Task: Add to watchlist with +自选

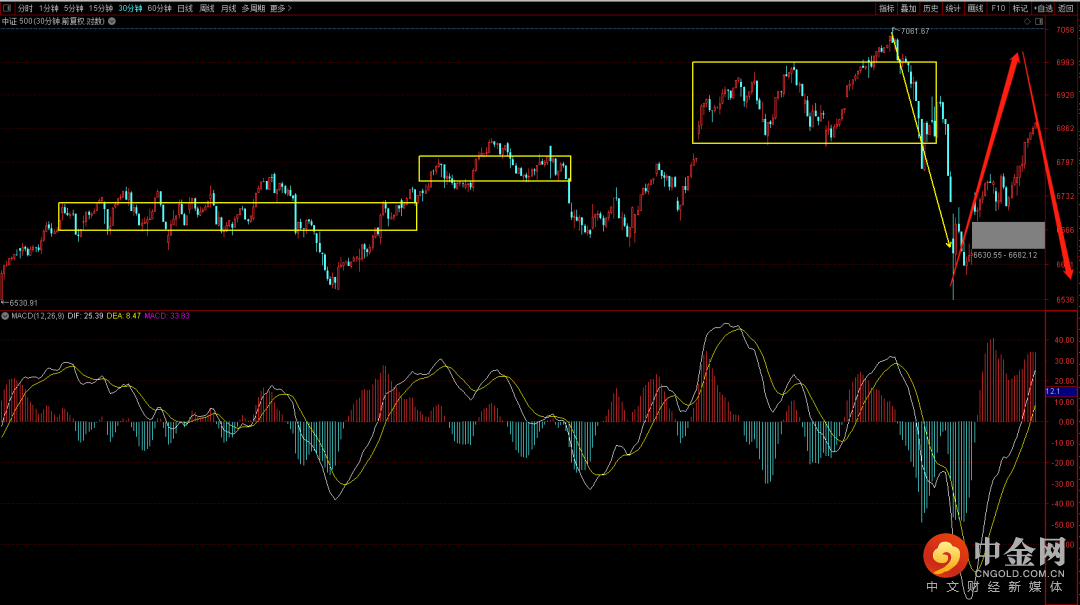Action: click(1043, 8)
